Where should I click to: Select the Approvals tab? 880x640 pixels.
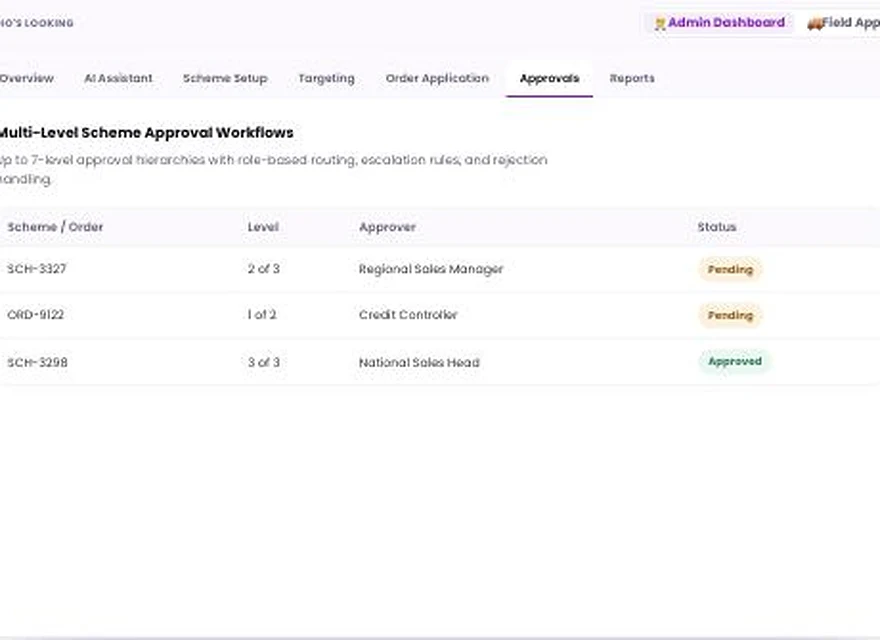[549, 79]
